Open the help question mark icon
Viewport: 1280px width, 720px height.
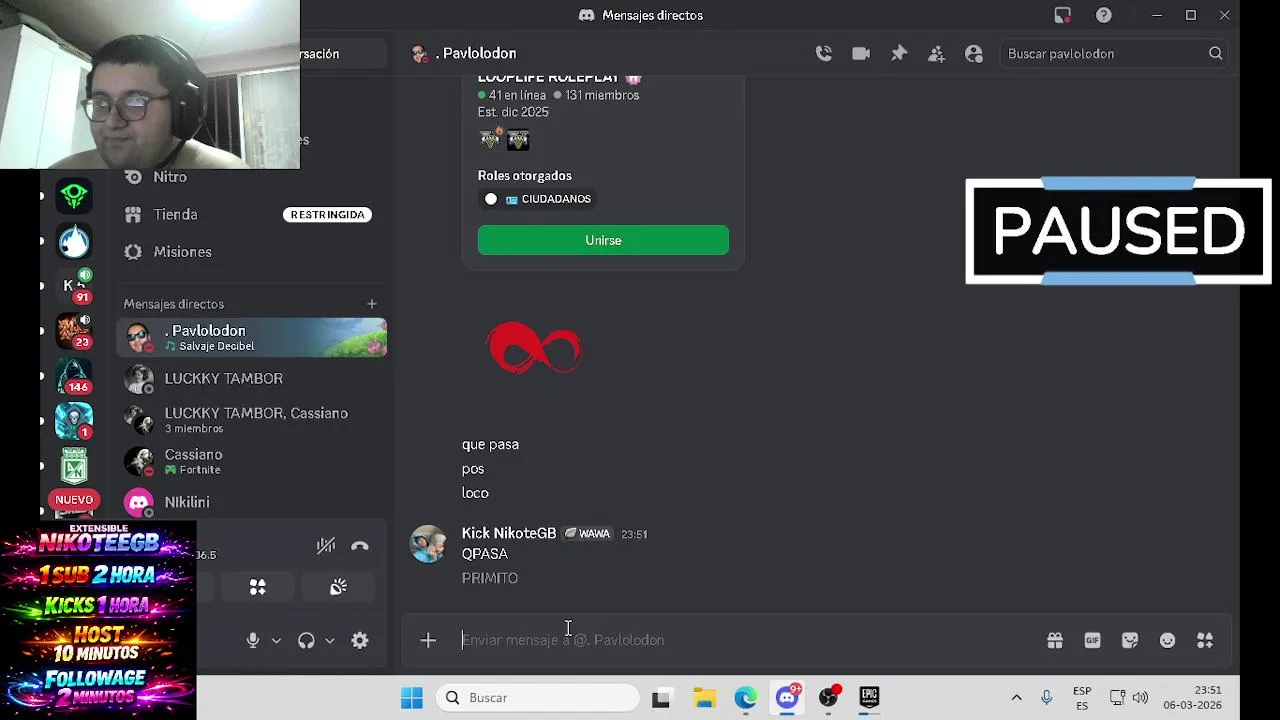[x=1103, y=15]
